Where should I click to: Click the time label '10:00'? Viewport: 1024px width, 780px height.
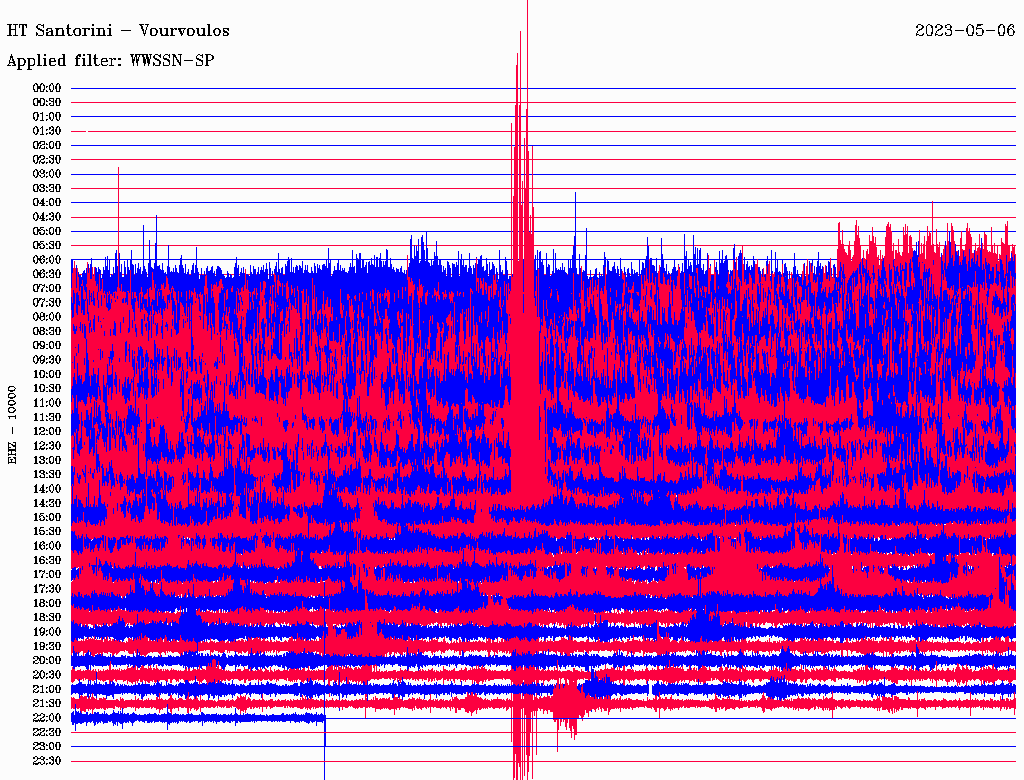(47, 375)
